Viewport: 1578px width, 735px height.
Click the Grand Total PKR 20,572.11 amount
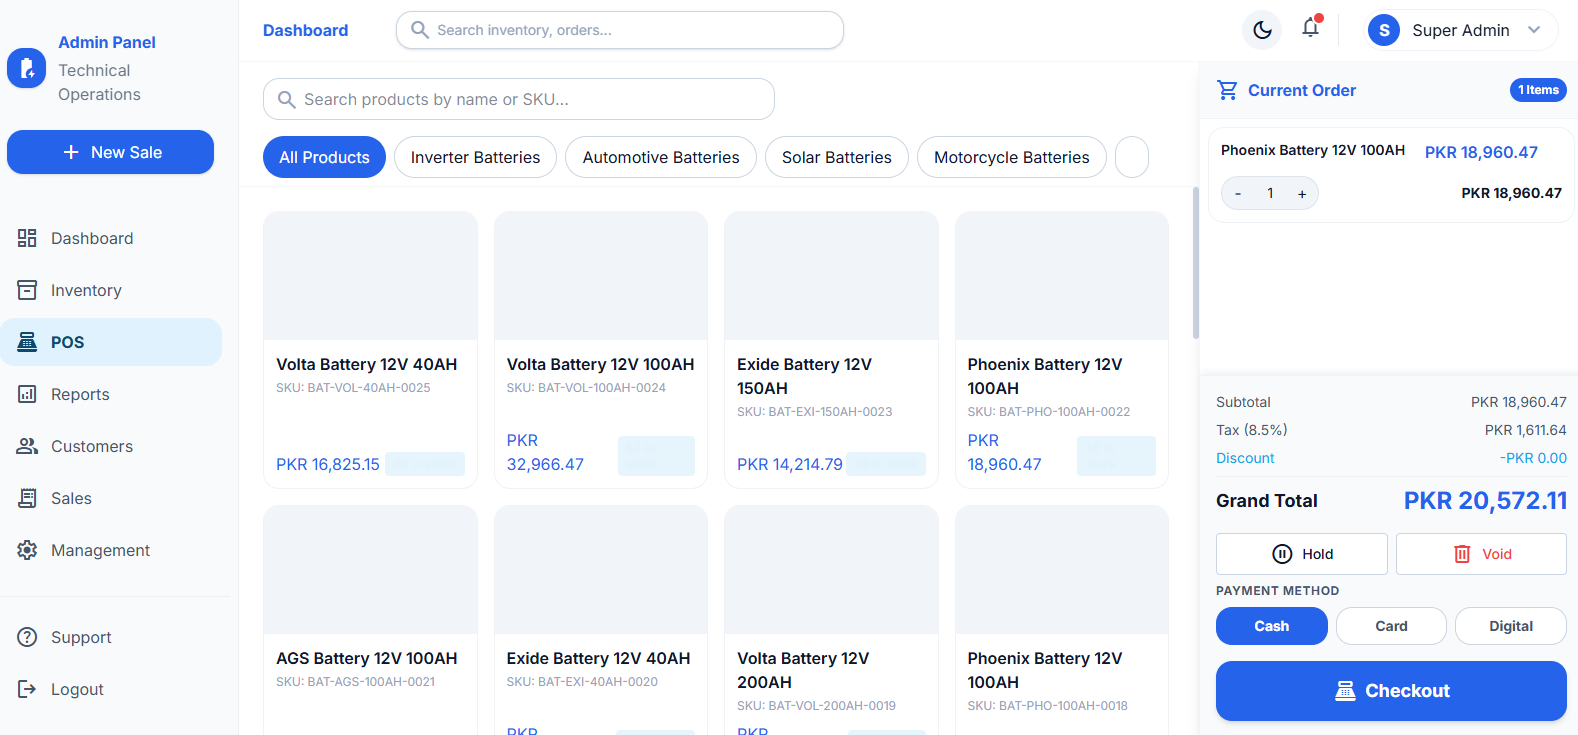pos(1485,500)
